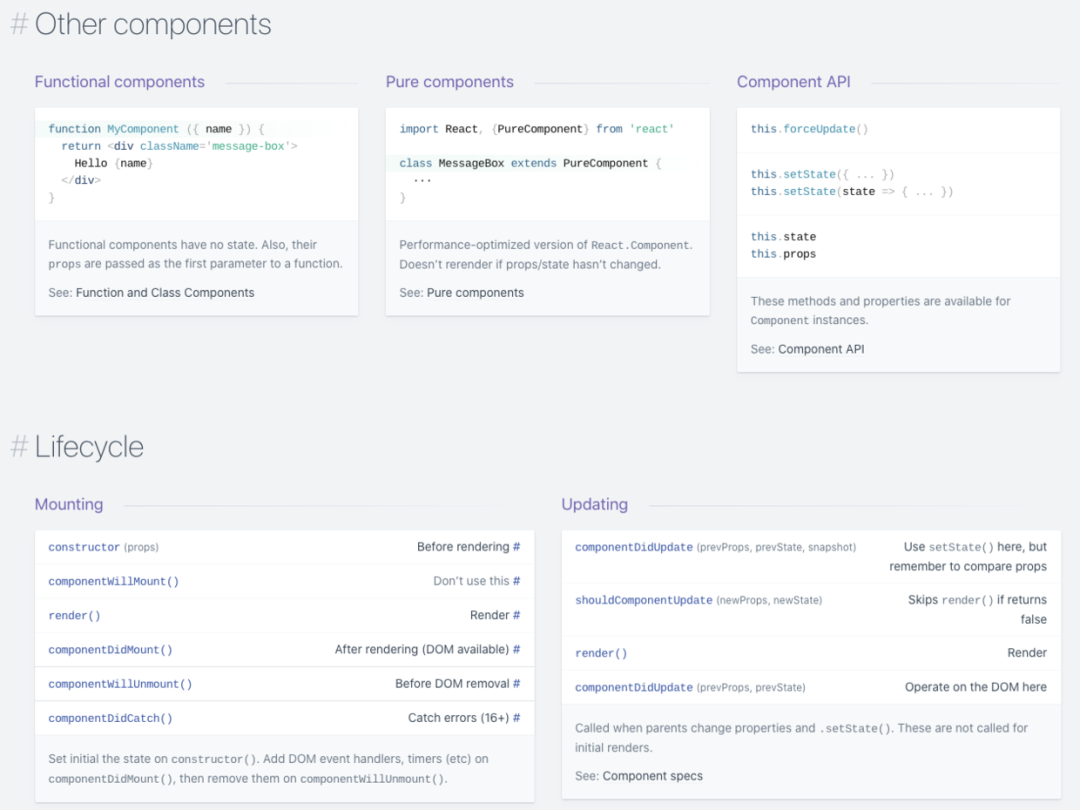Open the 'Component specs' link

[x=652, y=776]
